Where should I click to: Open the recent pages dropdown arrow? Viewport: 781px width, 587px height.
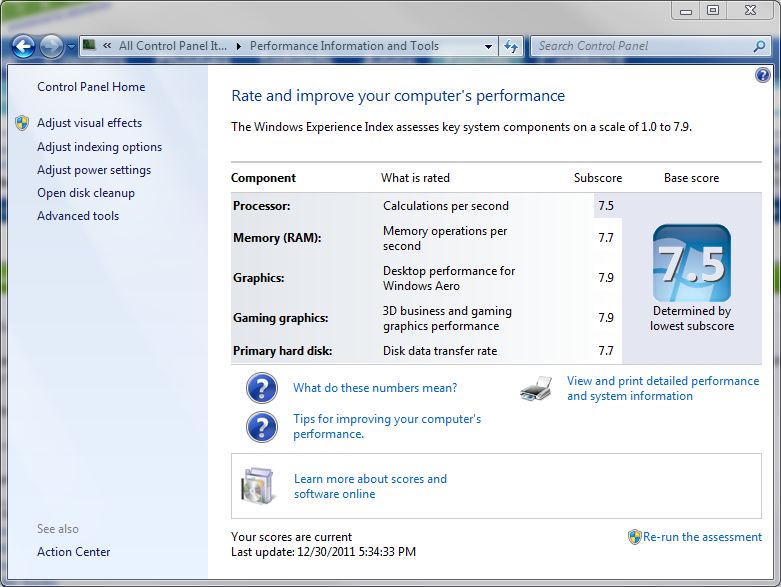click(71, 47)
